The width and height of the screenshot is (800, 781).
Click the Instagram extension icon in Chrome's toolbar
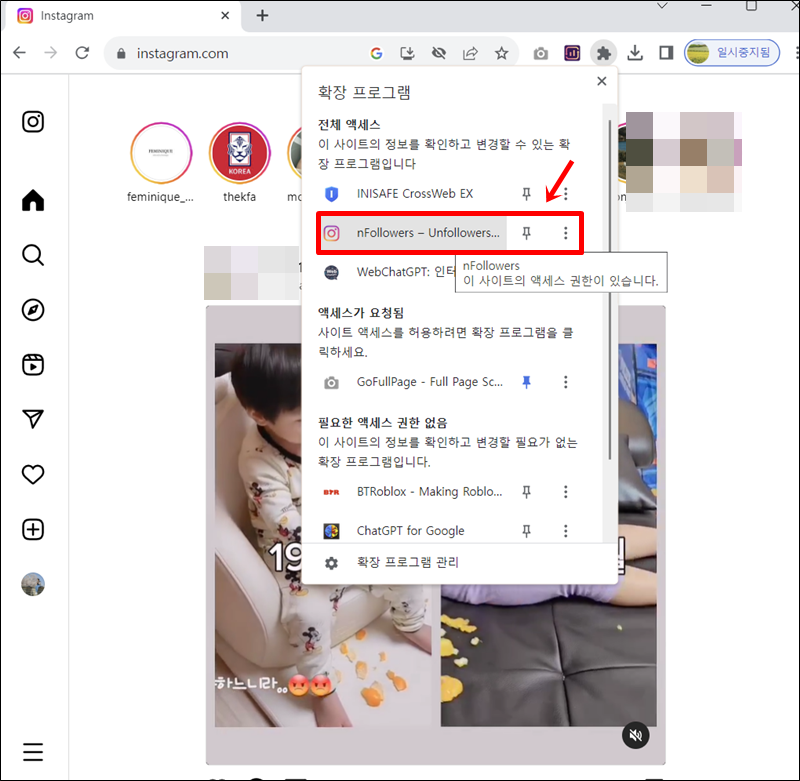click(572, 53)
